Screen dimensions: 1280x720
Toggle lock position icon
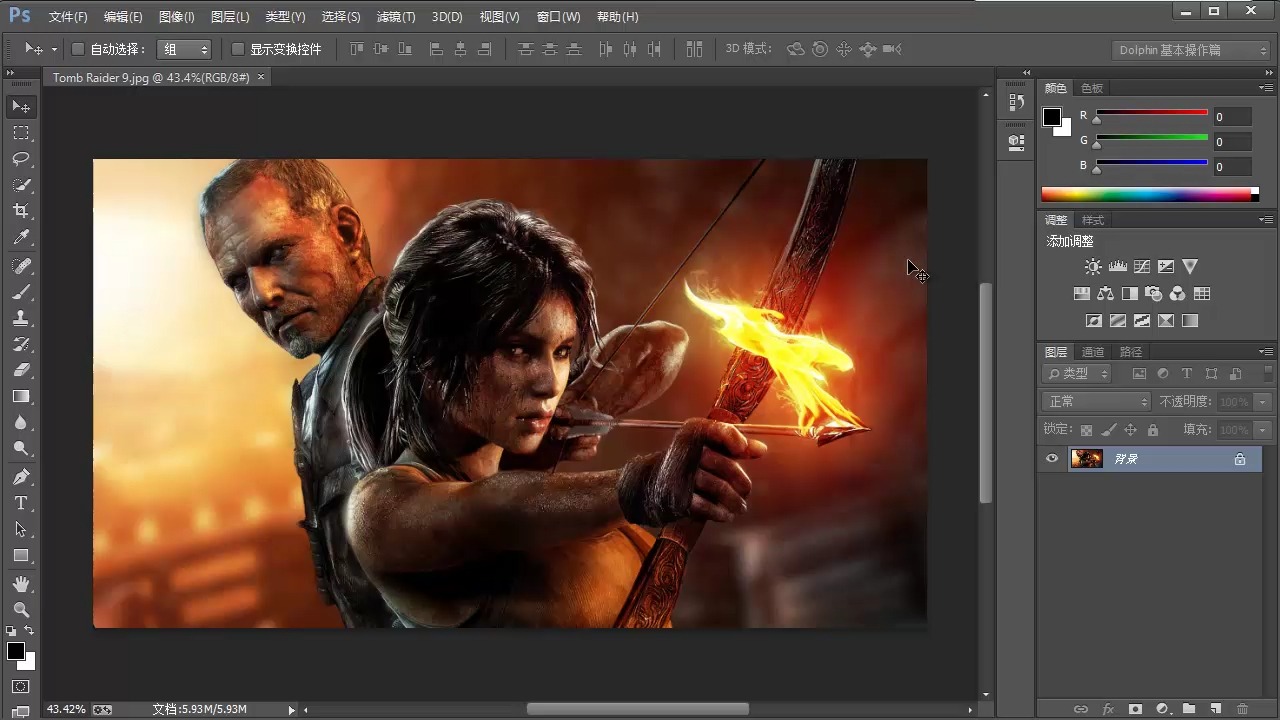point(1130,430)
